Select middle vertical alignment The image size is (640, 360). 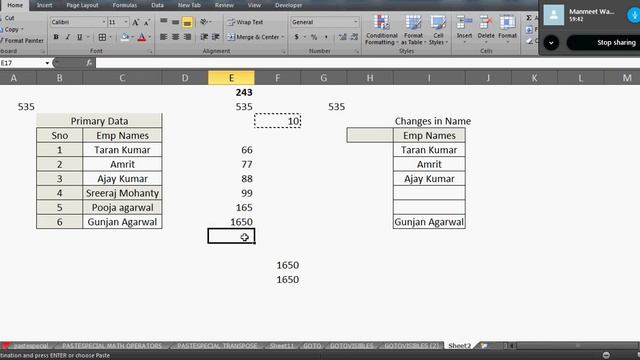(x=176, y=22)
